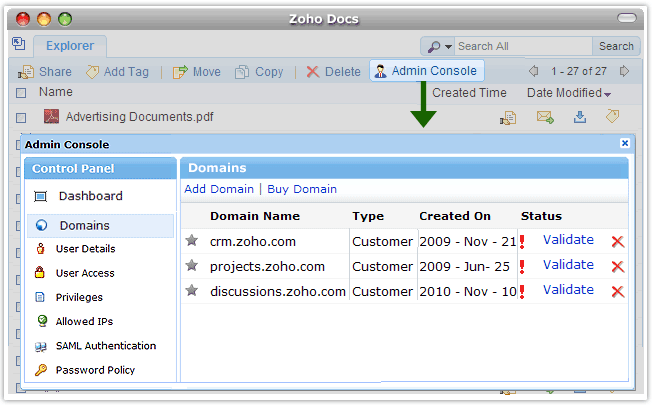The image size is (652, 406).
Task: Click the Add Tag toolbar item
Action: tap(117, 72)
